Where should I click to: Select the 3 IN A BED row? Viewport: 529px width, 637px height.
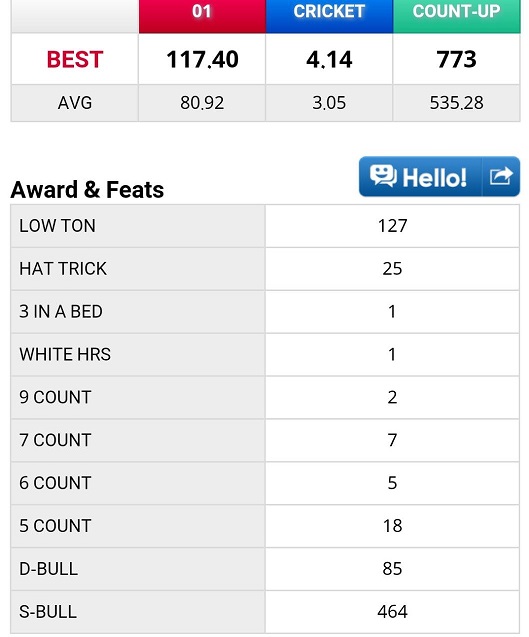[x=265, y=312]
